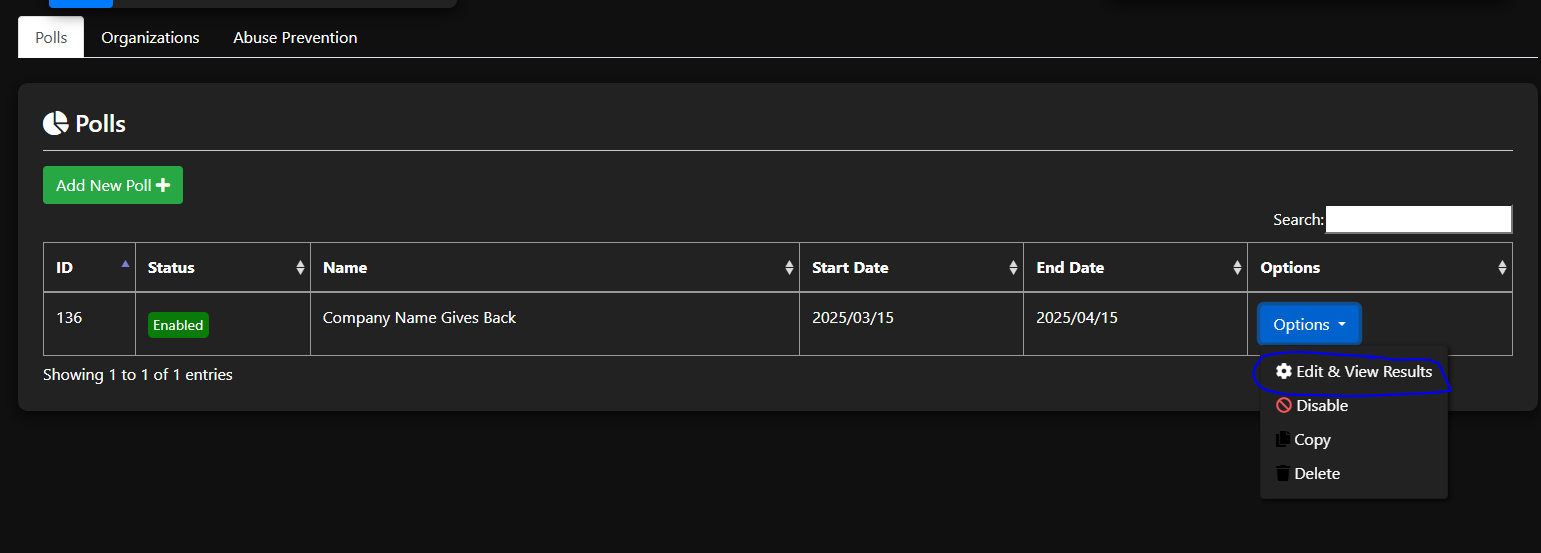The height and width of the screenshot is (553, 1541).
Task: Choose Edit & View Results menu entry
Action: (1364, 372)
